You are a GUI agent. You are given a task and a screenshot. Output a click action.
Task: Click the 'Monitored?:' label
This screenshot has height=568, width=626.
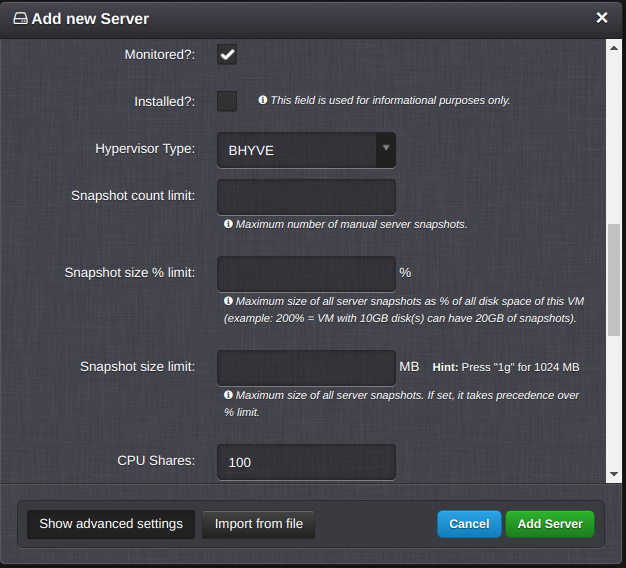[160, 54]
